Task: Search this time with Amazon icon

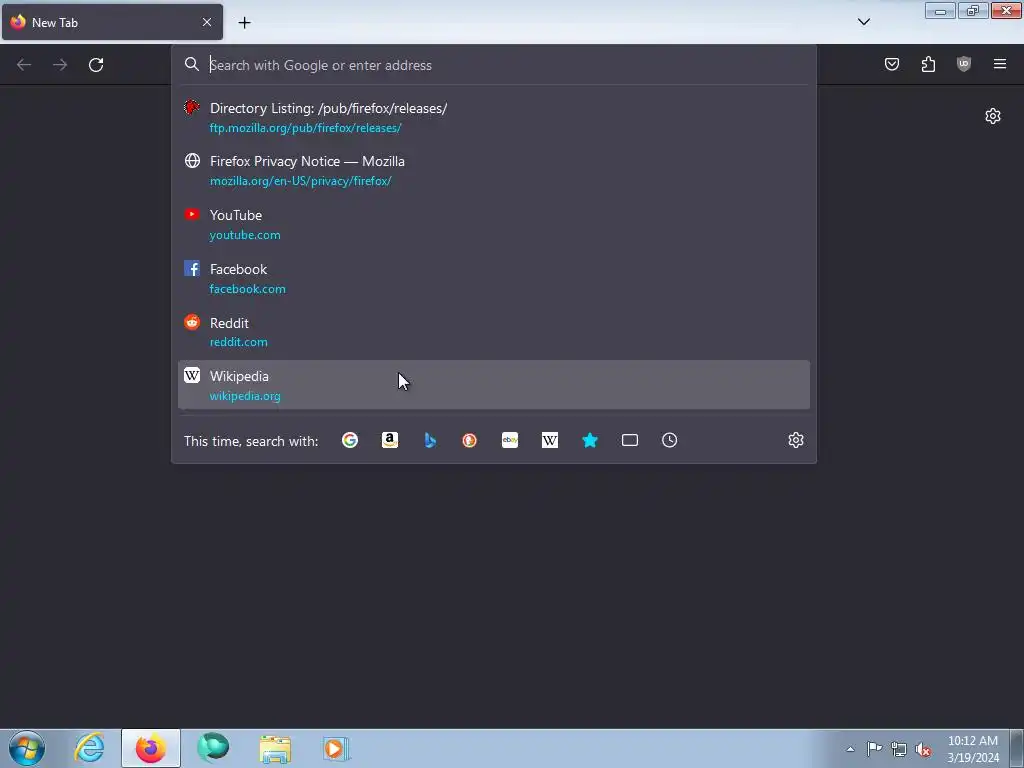Action: click(x=390, y=440)
